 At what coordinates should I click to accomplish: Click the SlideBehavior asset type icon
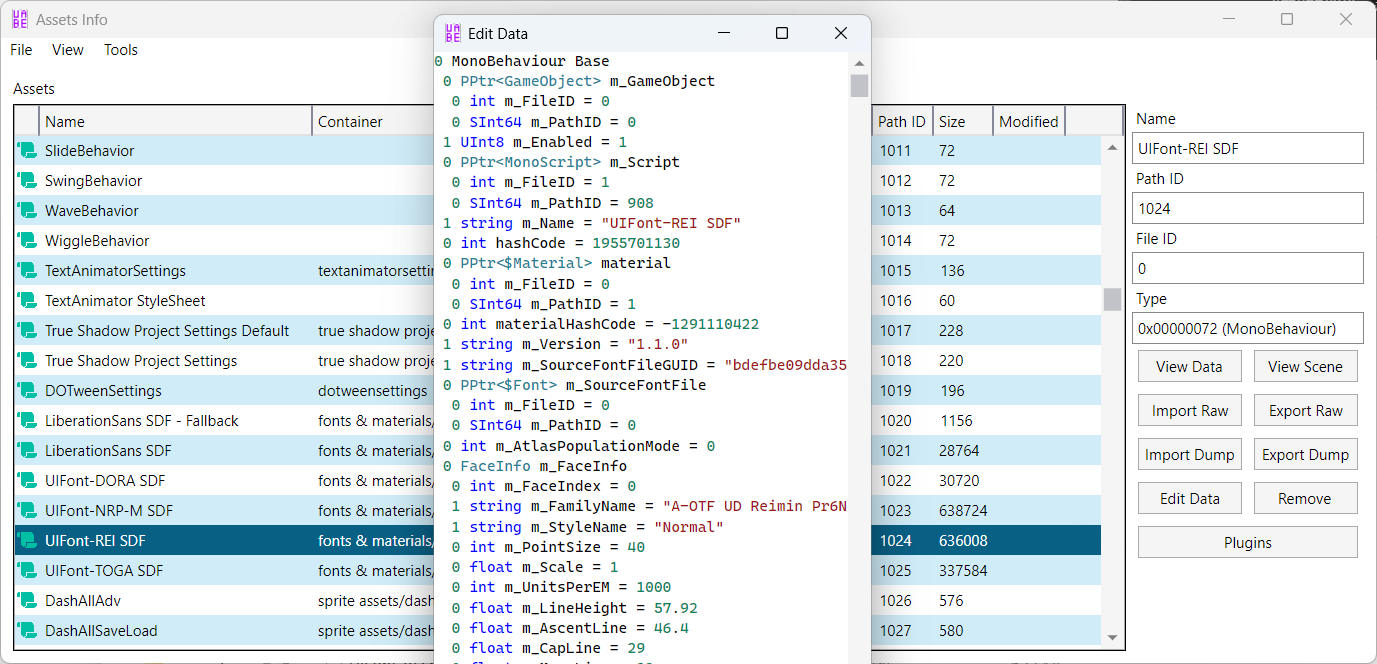[x=27, y=151]
